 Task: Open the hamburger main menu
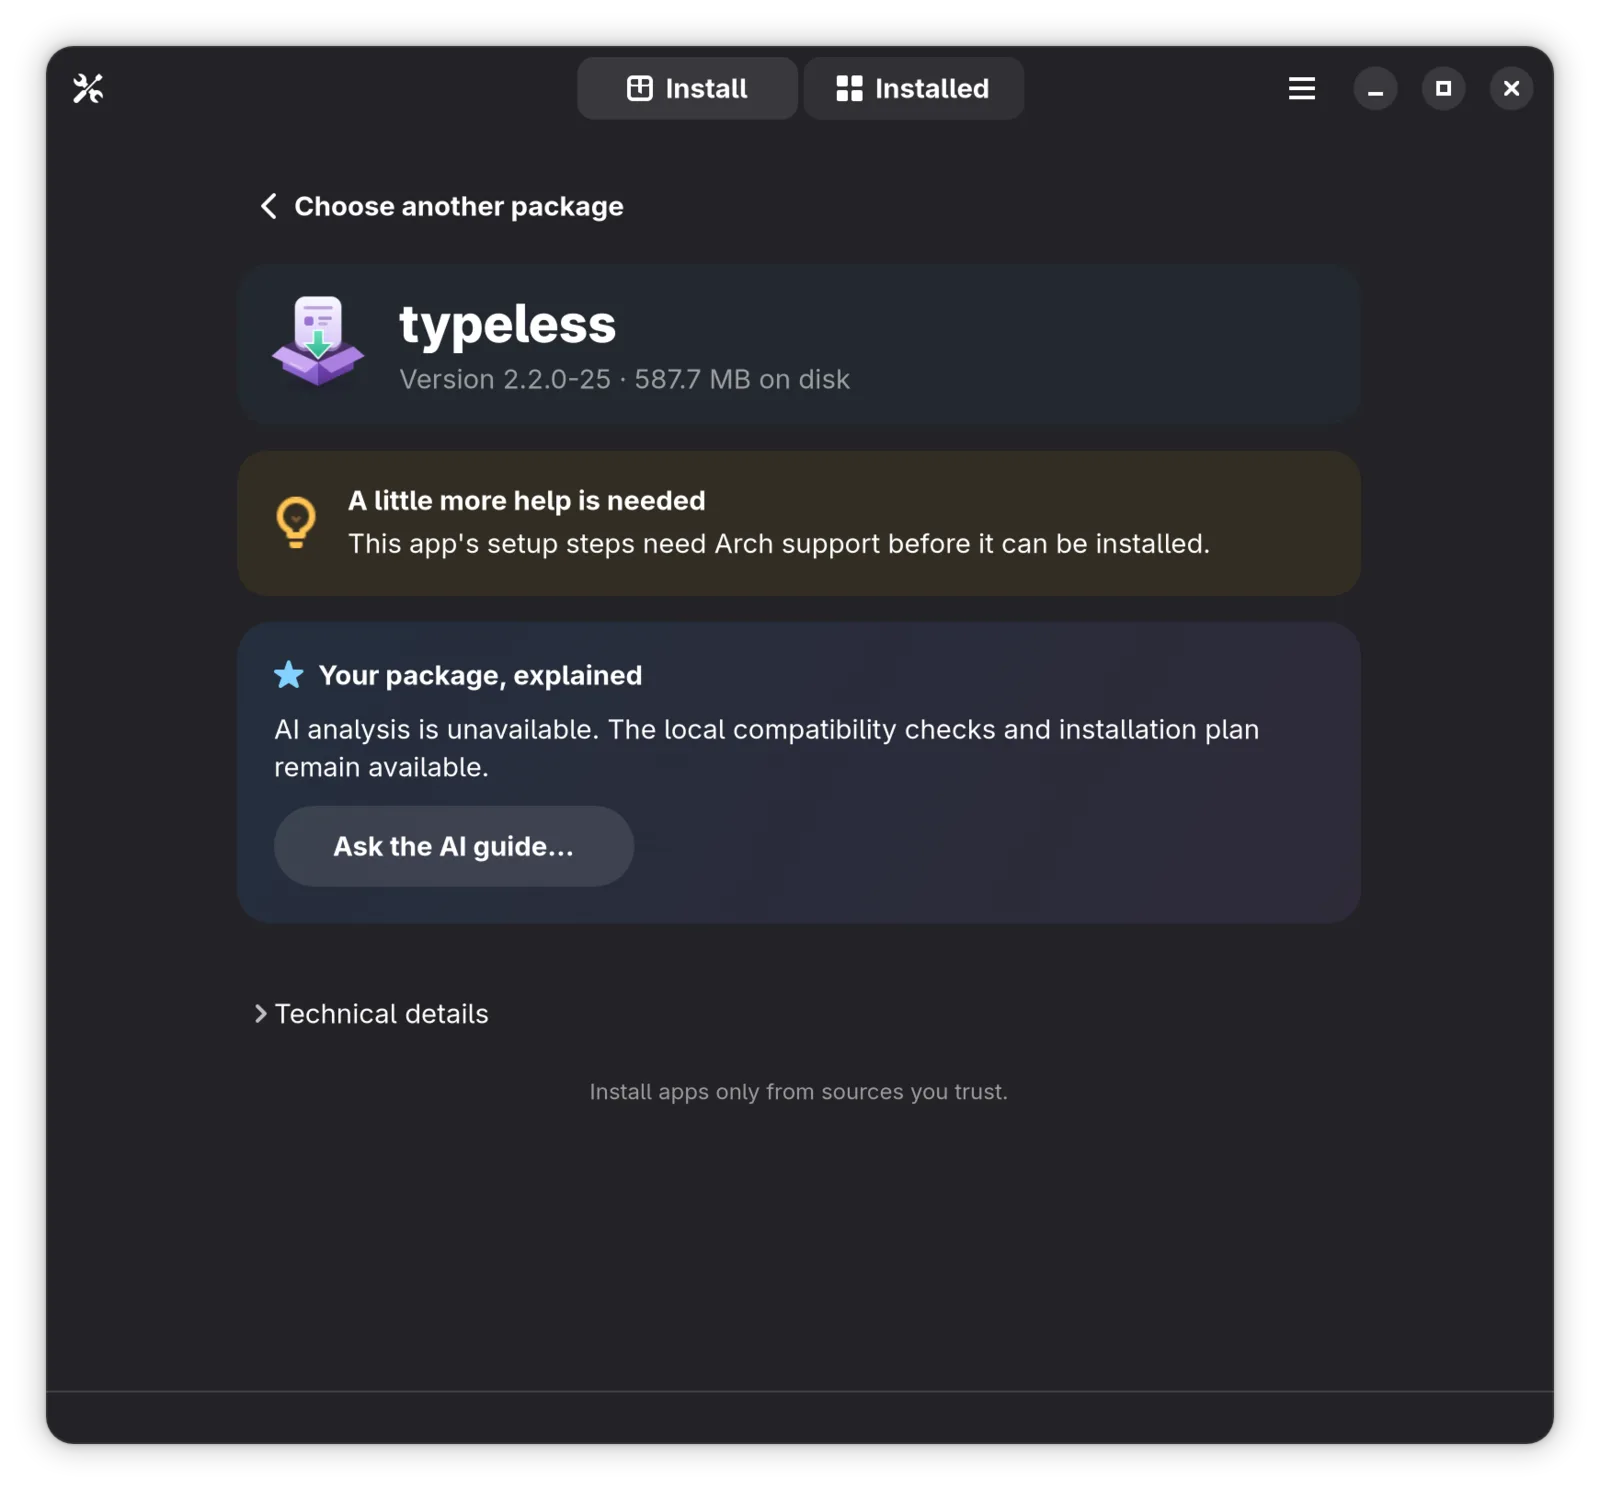pyautogui.click(x=1301, y=89)
